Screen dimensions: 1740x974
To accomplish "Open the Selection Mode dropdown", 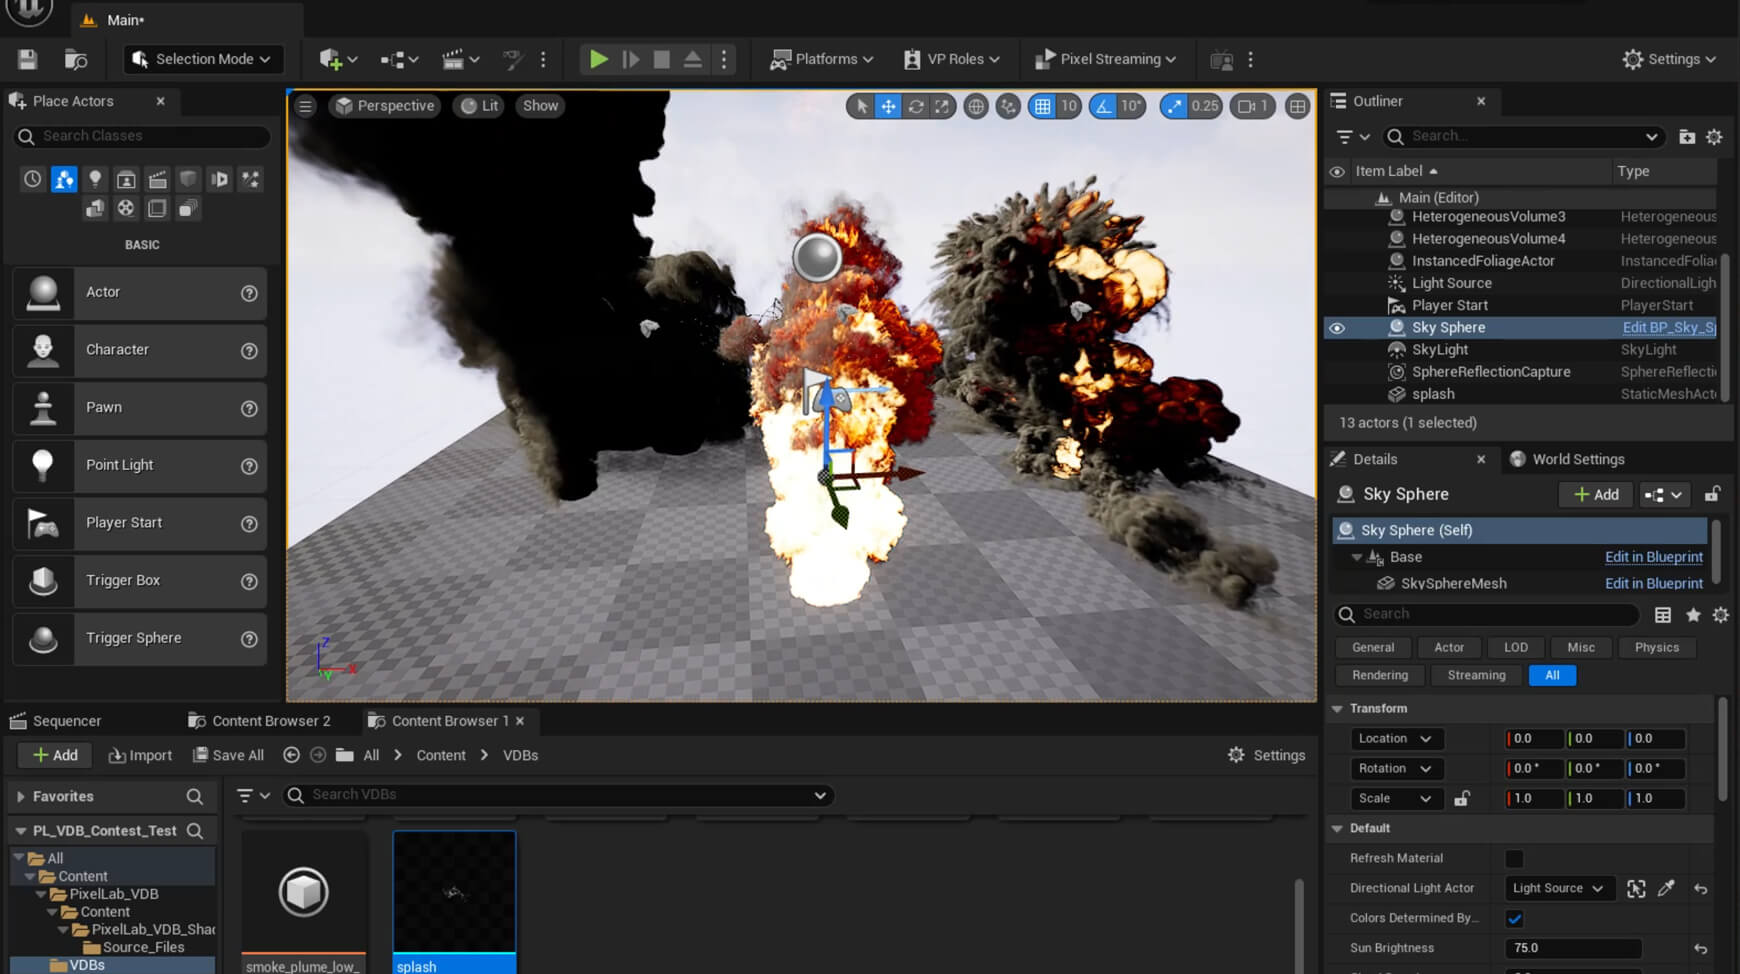I will click(x=204, y=59).
